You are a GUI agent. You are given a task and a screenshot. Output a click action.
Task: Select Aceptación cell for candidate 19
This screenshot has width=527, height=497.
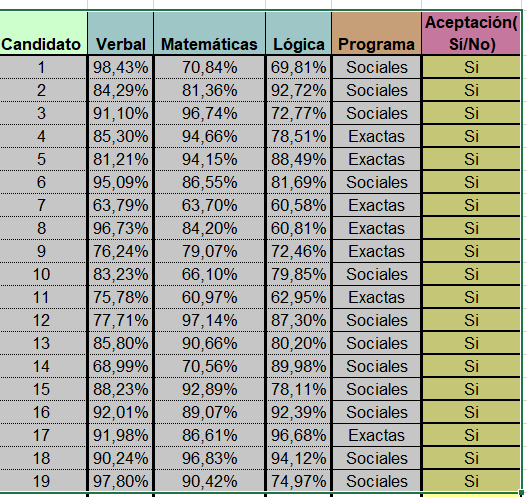pos(471,481)
